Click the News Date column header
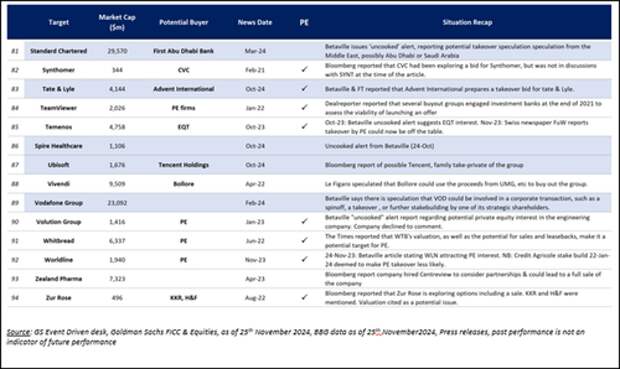Viewport: 620px width, 369px height. (x=255, y=23)
